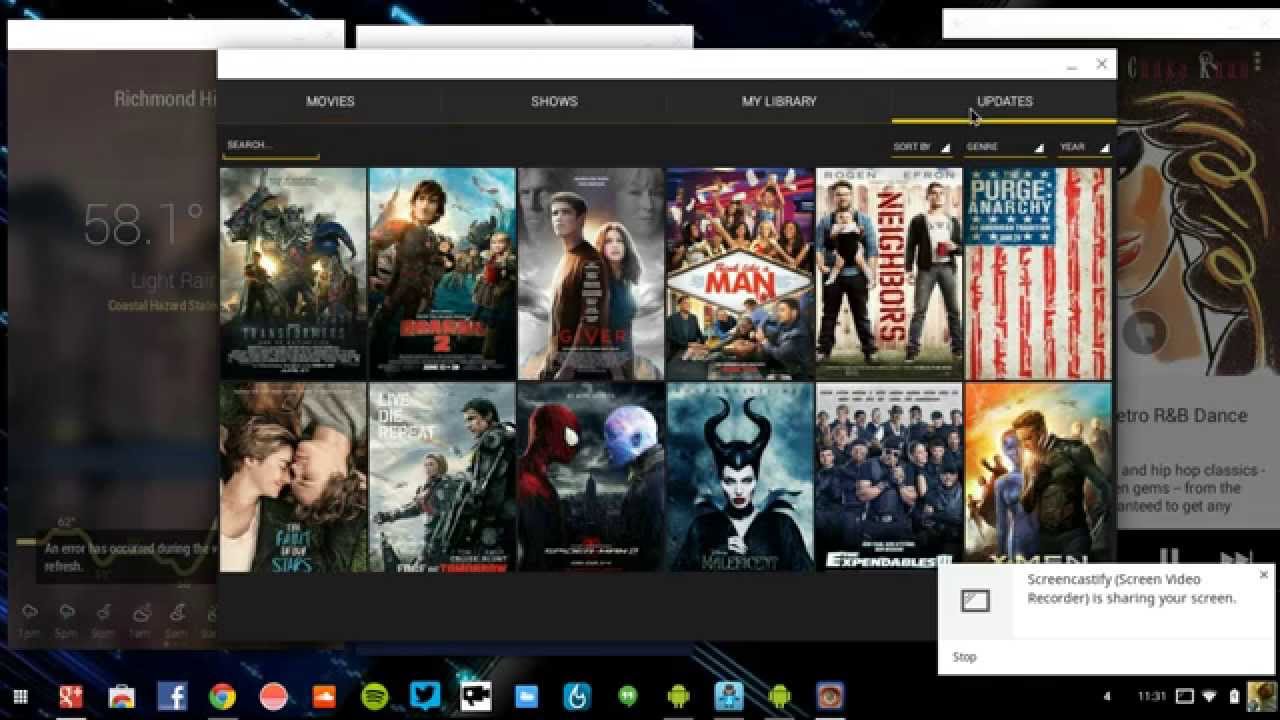Expand the Year dropdown
The image size is (1280, 720).
1084,147
